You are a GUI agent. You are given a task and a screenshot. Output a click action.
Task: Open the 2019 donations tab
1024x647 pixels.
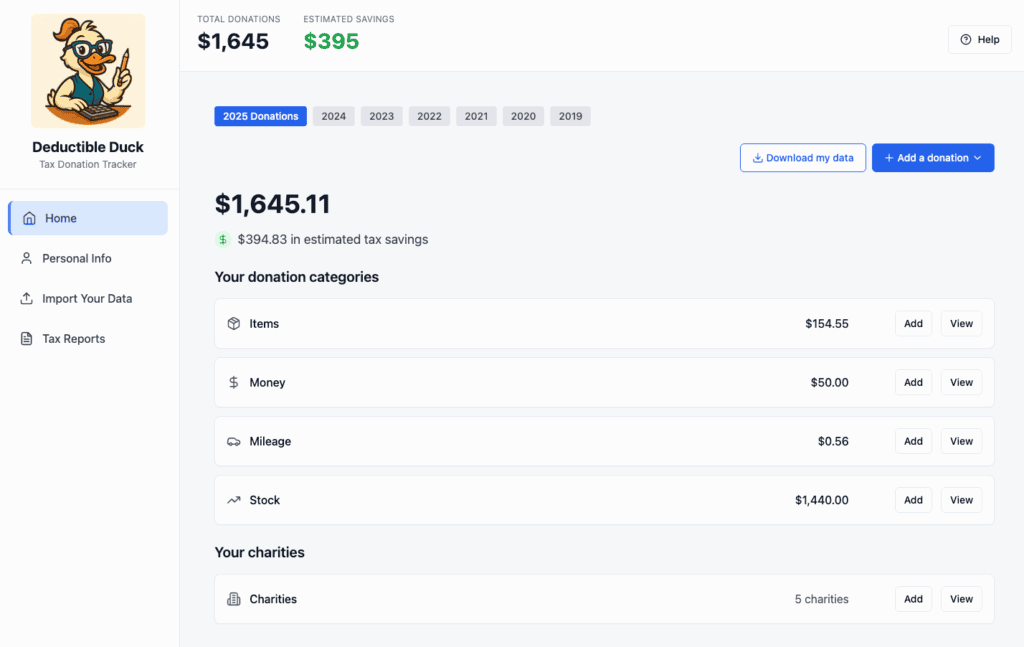point(570,116)
